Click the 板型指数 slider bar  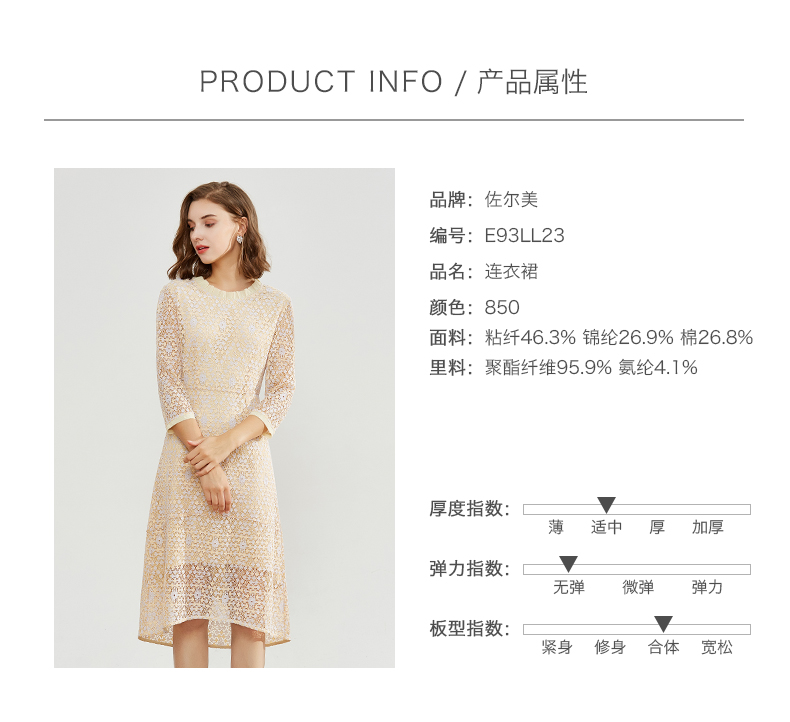637,629
